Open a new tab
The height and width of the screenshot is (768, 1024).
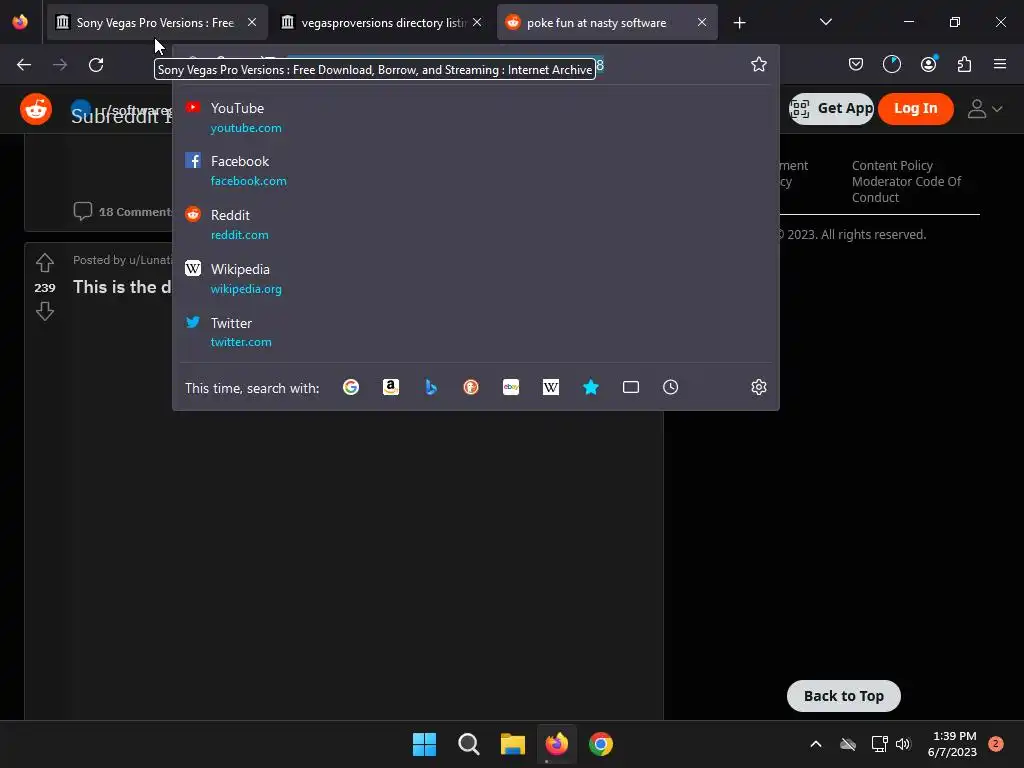coord(739,23)
